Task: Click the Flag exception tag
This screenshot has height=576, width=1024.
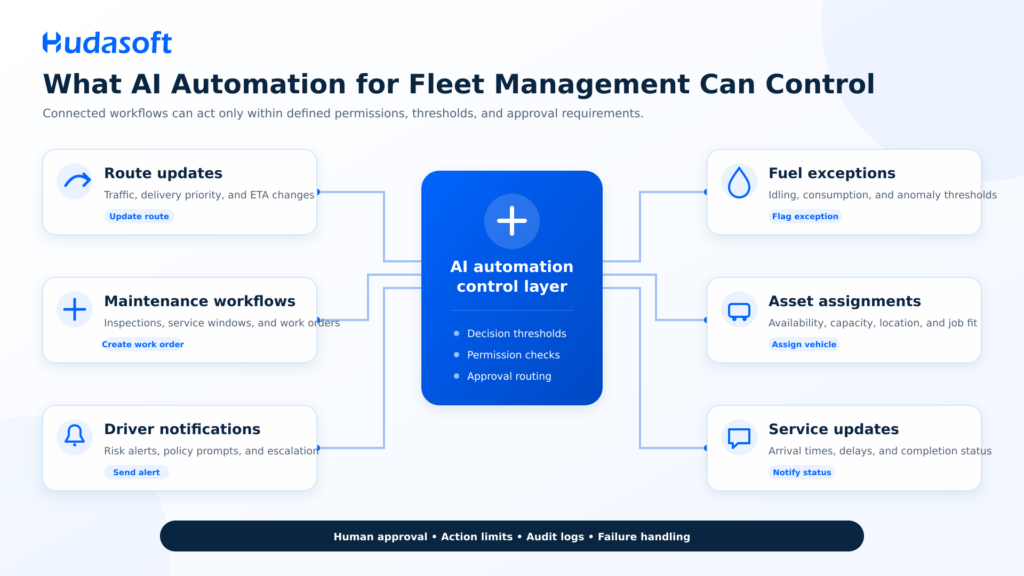Action: point(805,216)
